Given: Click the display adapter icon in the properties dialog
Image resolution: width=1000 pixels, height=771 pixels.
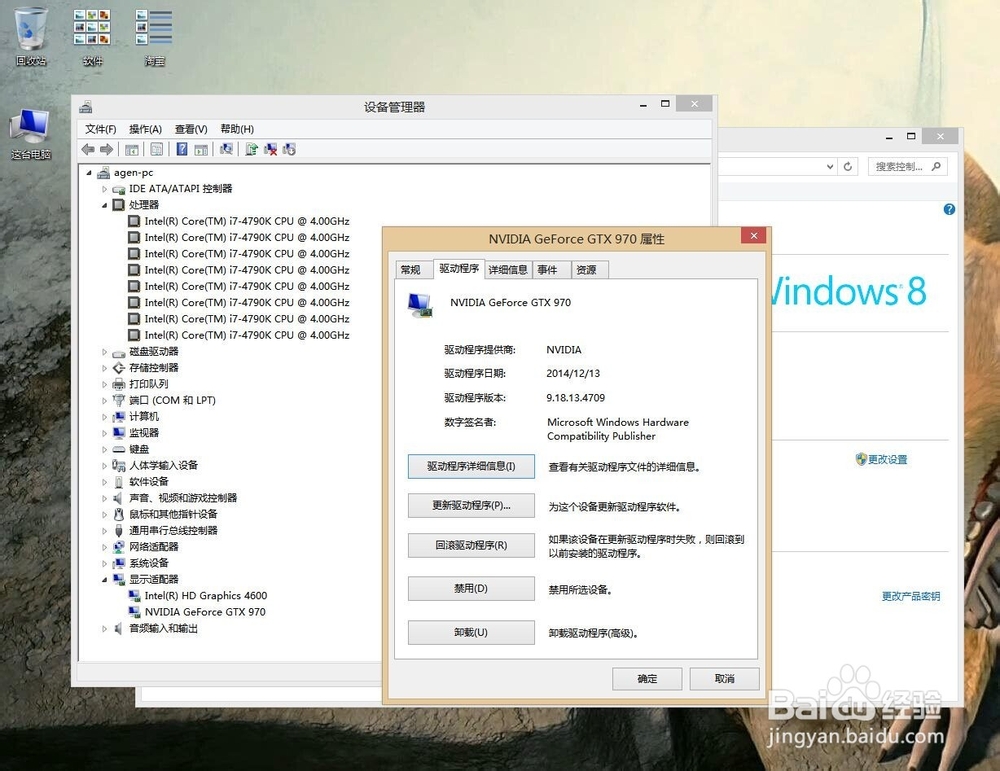Looking at the screenshot, I should [x=420, y=305].
